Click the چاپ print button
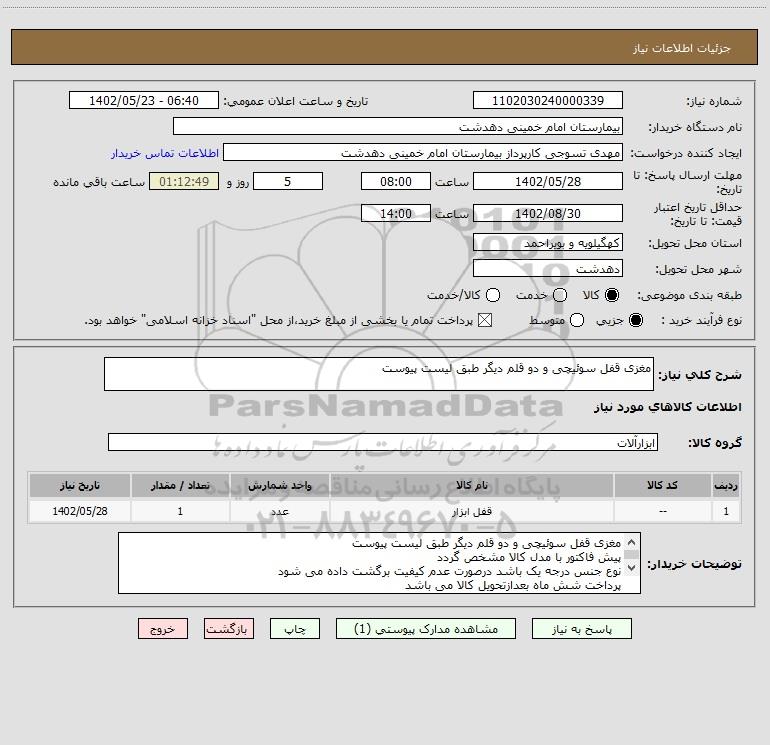This screenshot has width=770, height=745. (295, 629)
